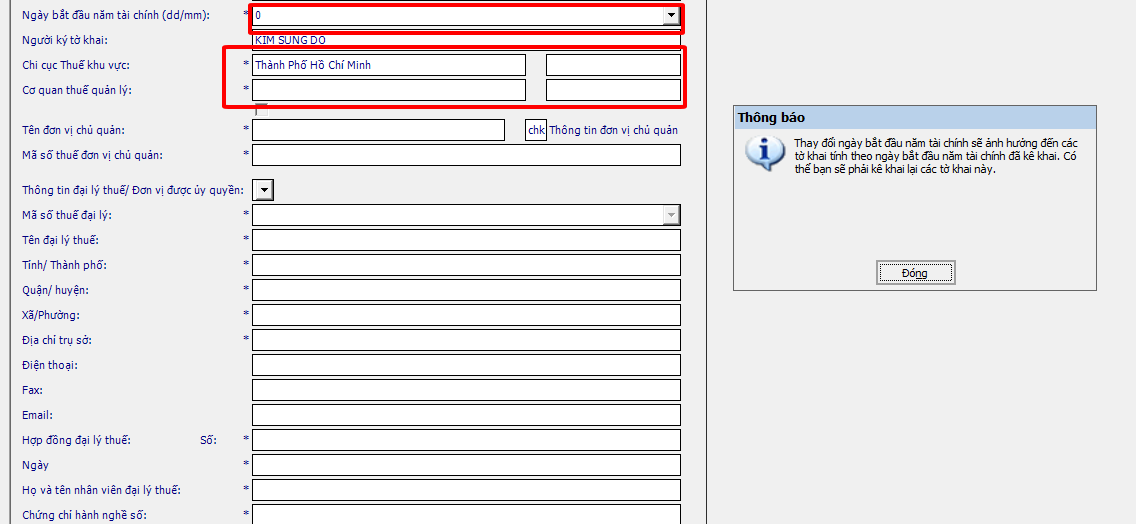Click the Tên đại lý thuế input
Screen dimensions: 1136x524
pyautogui.click(x=466, y=240)
